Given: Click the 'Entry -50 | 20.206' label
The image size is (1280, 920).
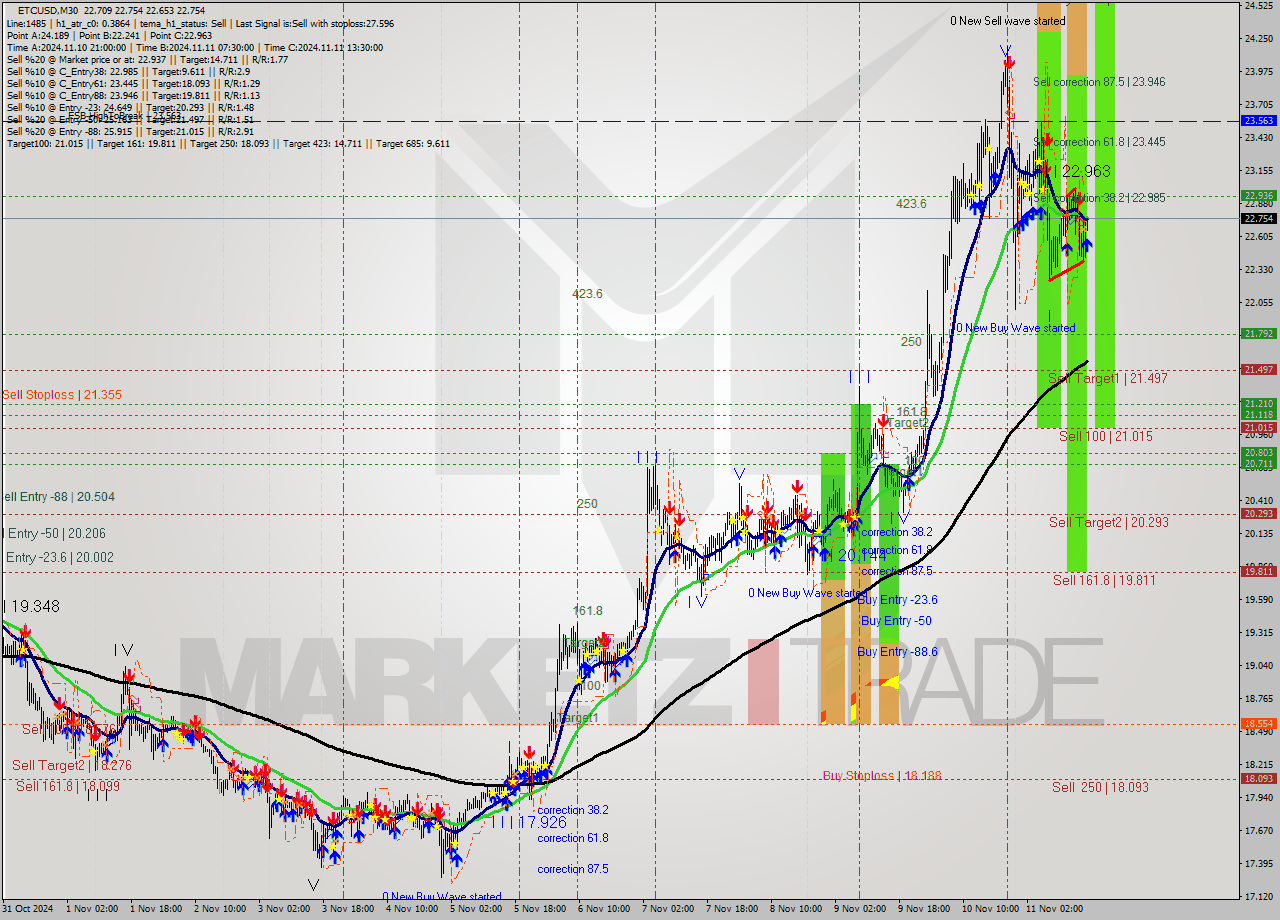Looking at the screenshot, I should (x=56, y=534).
